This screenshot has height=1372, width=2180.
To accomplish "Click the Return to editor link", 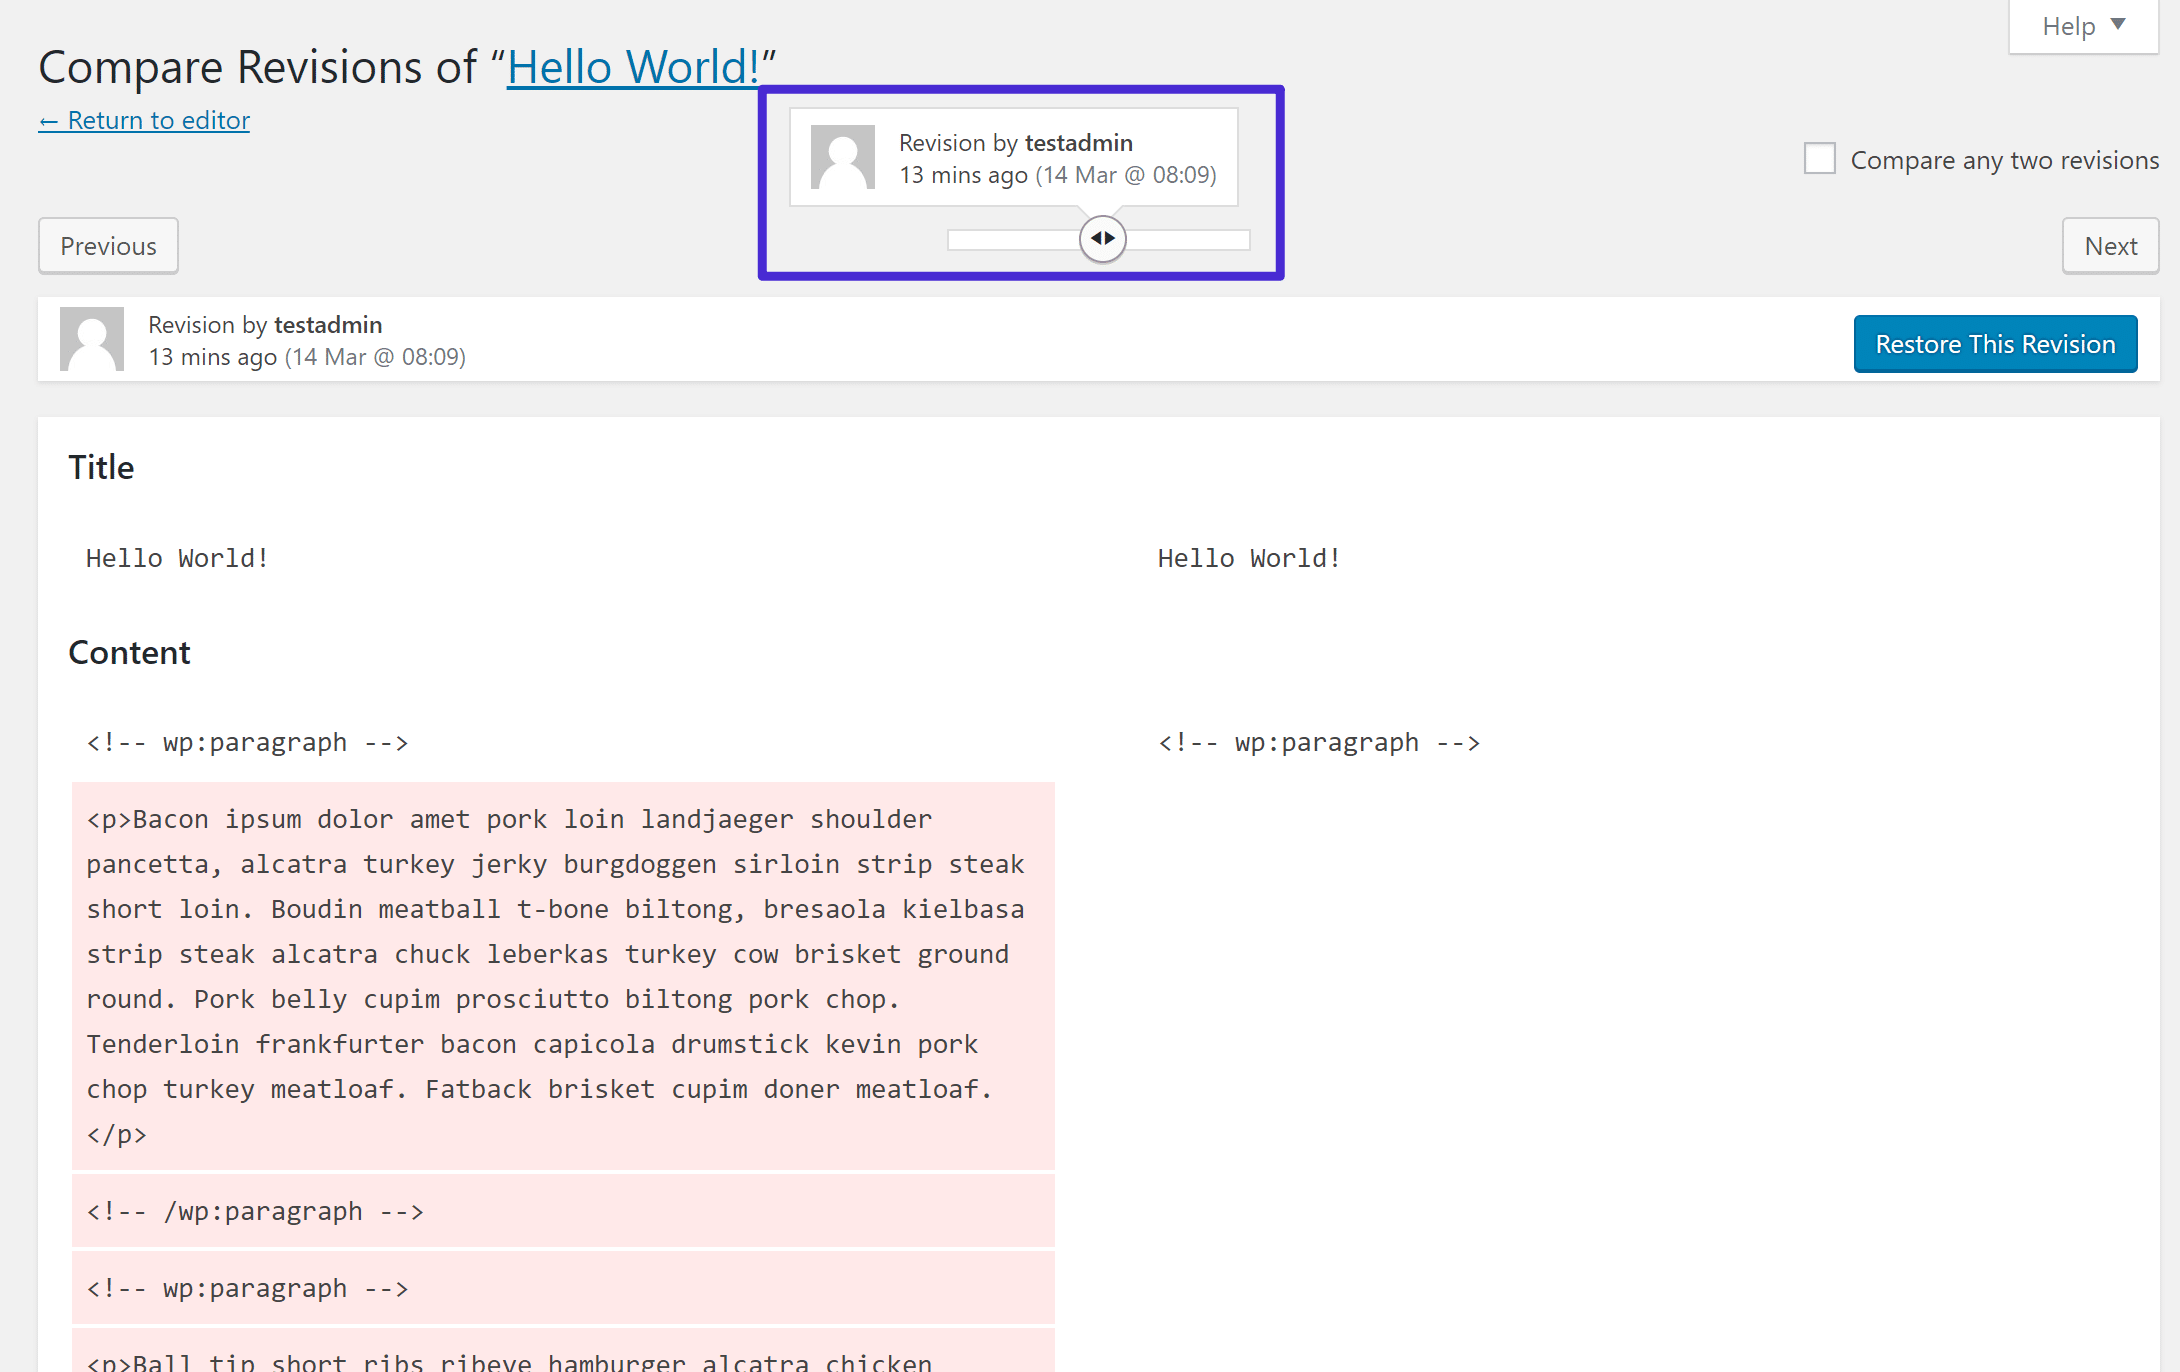I will tap(145, 119).
